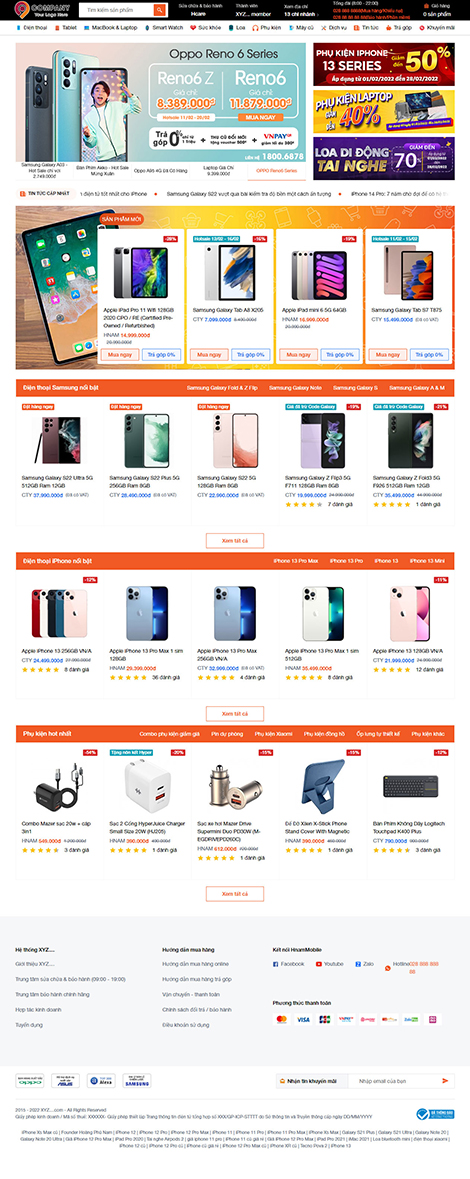Click Xem tất cả under Samsung phones

coord(235,540)
